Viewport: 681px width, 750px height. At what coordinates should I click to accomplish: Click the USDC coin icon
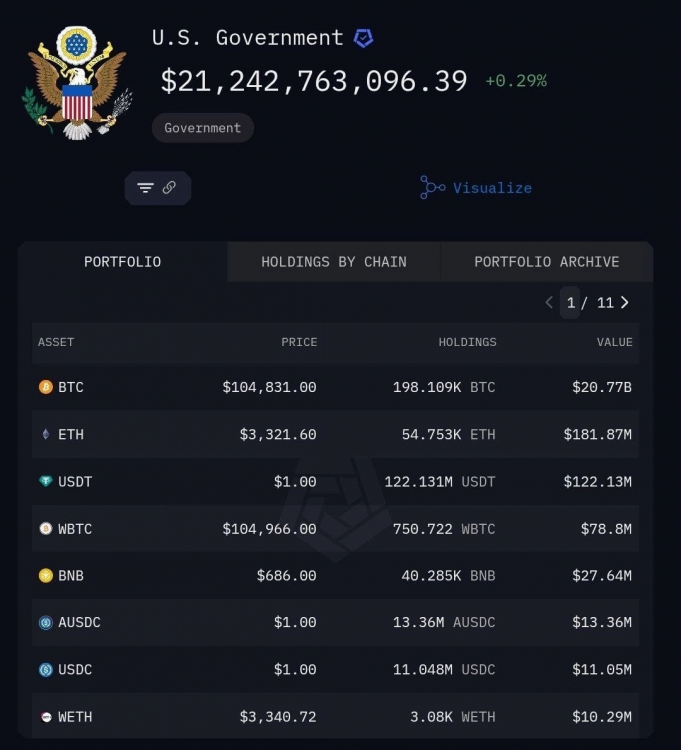click(45, 669)
